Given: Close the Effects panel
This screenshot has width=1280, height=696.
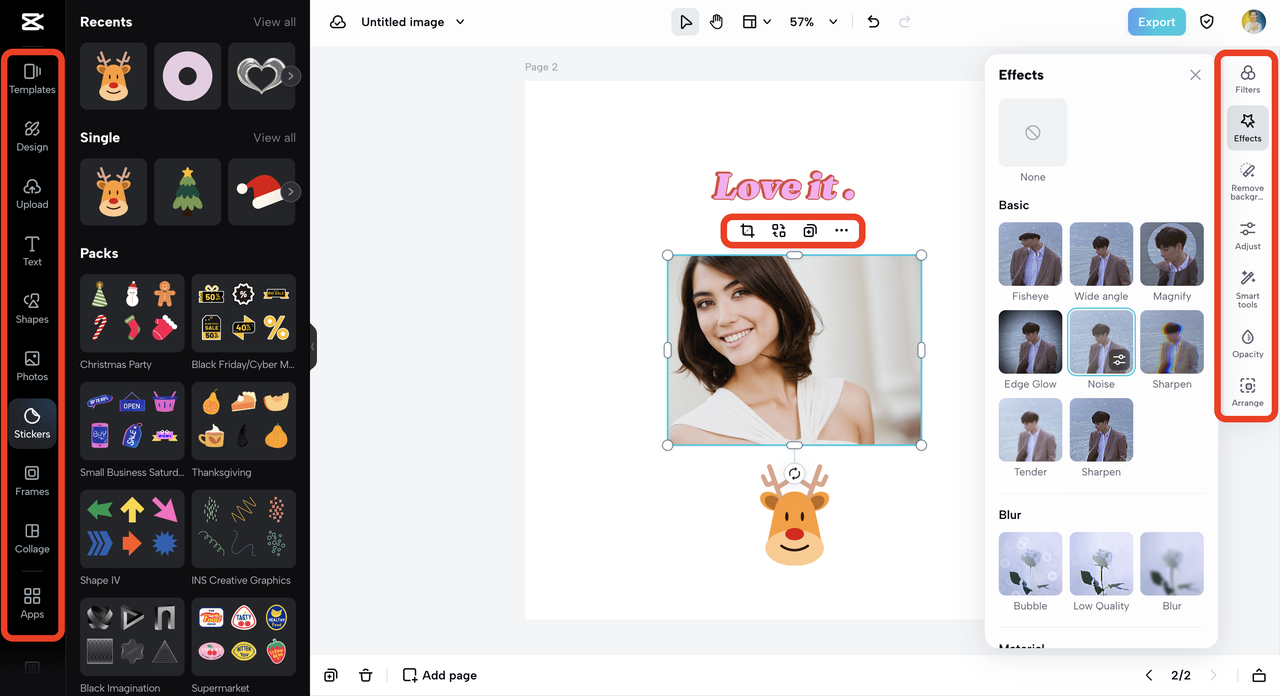Looking at the screenshot, I should [1195, 75].
